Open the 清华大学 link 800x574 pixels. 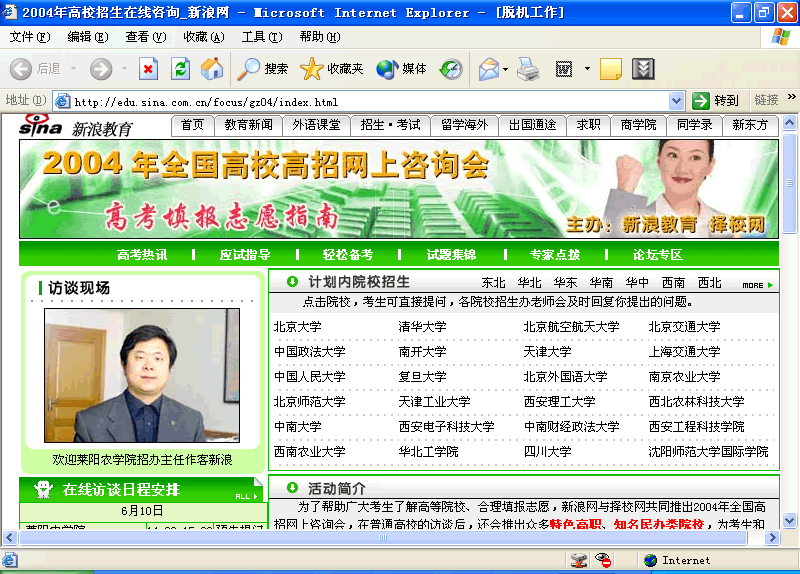[422, 327]
